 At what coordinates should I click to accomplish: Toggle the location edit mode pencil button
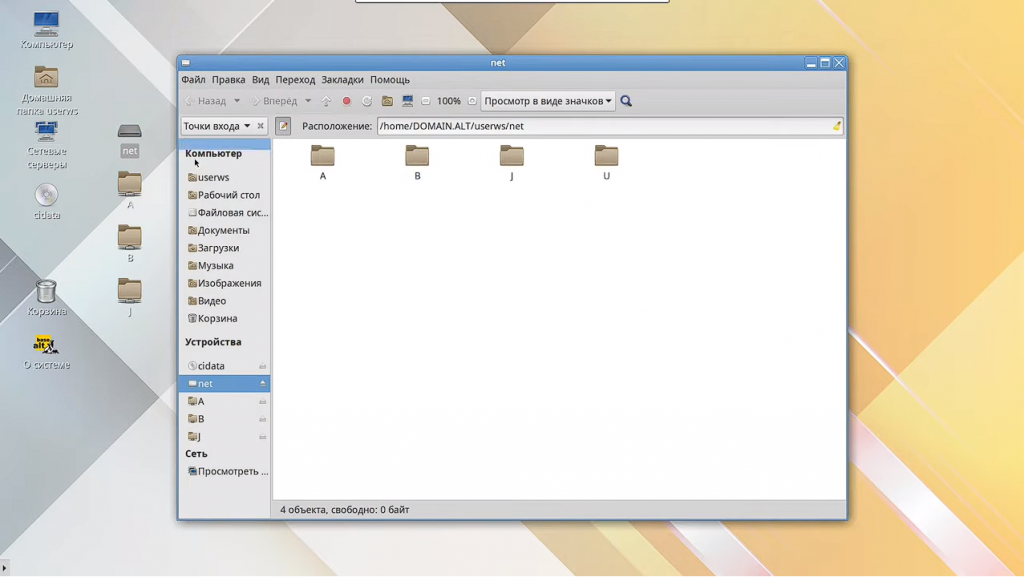pos(283,126)
